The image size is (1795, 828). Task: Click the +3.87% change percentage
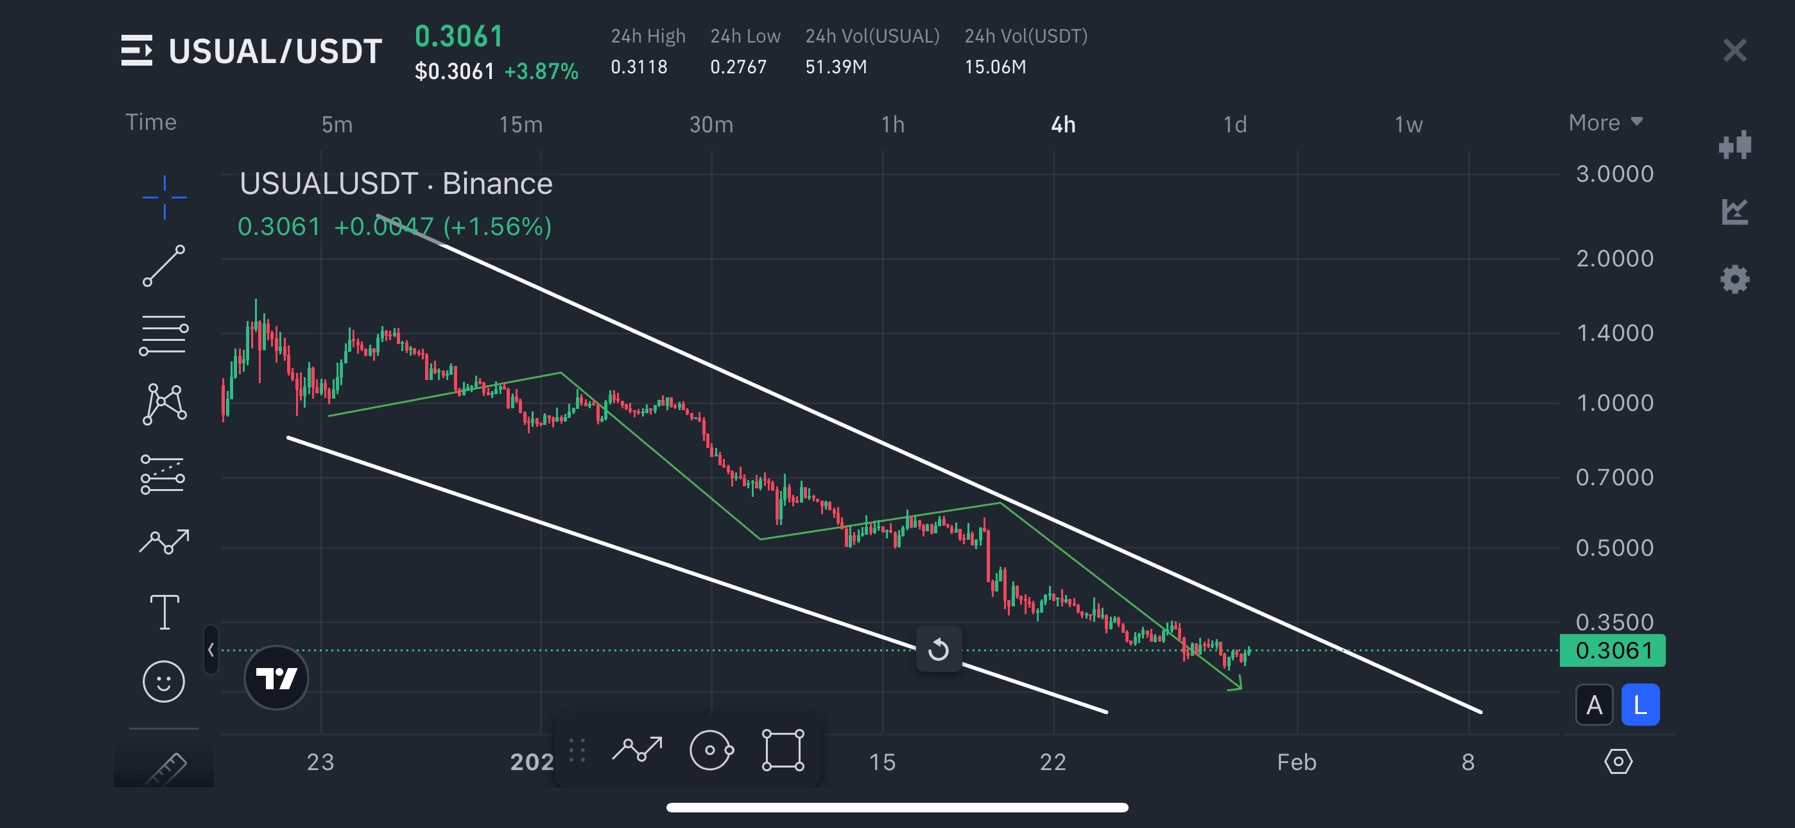click(x=541, y=72)
